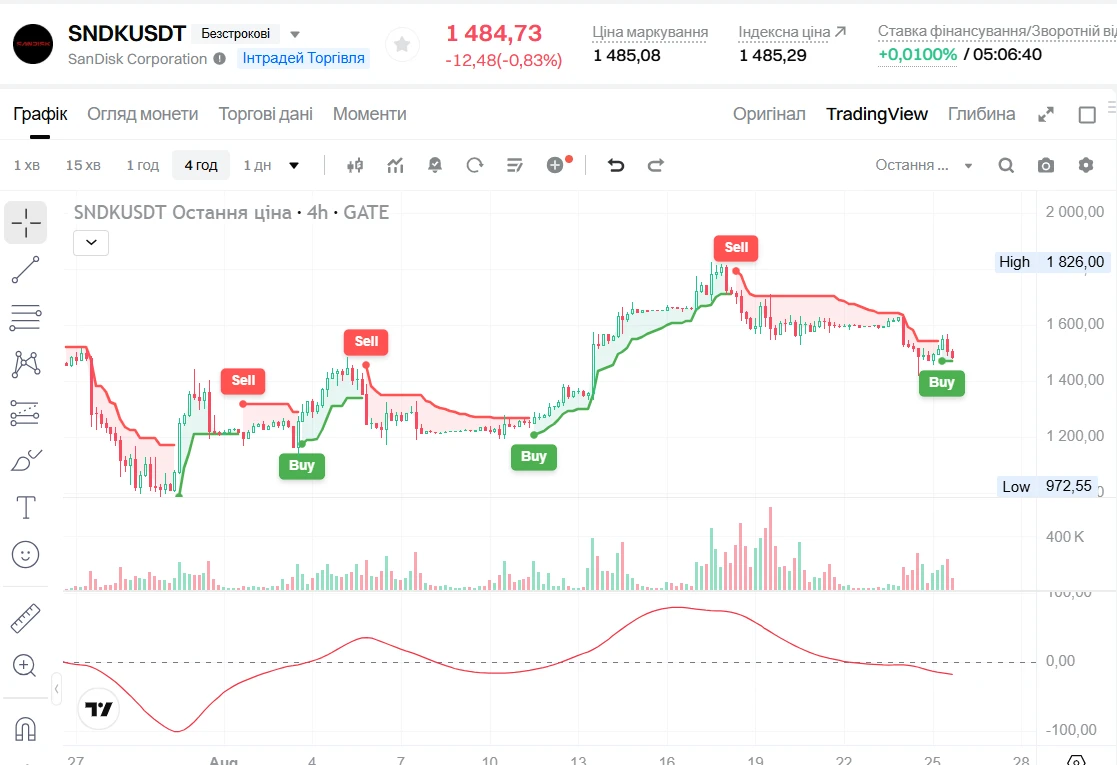Take a chart snapshot with camera icon

tap(1046, 165)
